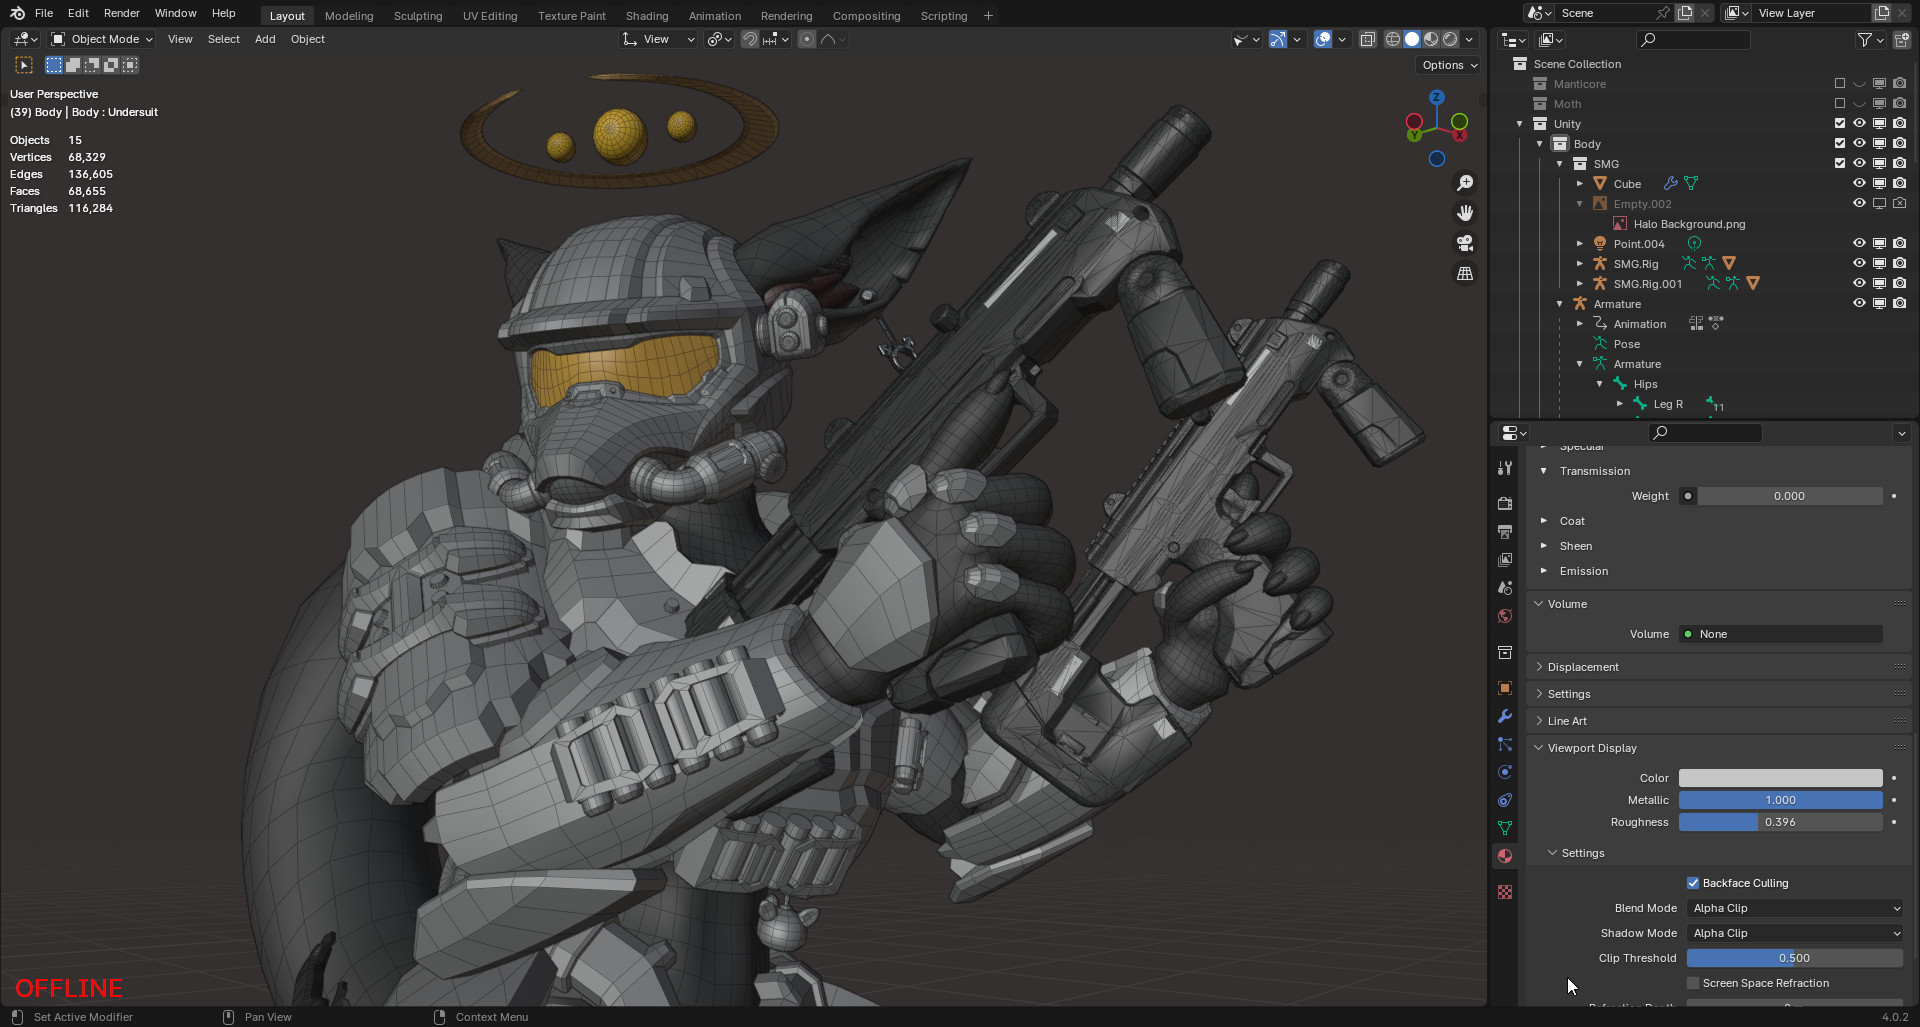Select material preview shading mode
1920x1027 pixels.
coord(1431,39)
